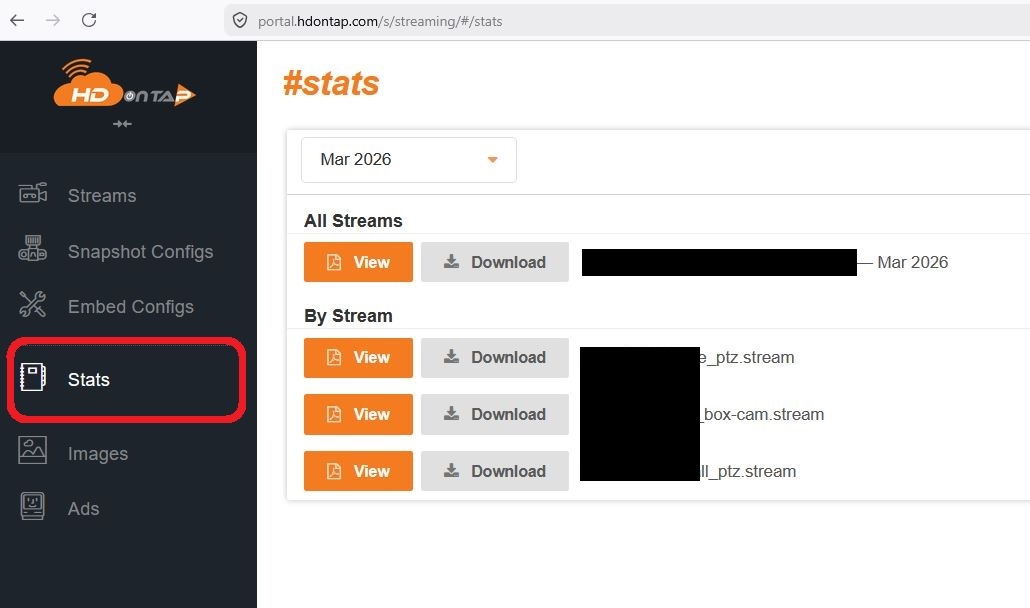This screenshot has width=1030, height=608.
Task: Expand month selector via orange arrow
Action: point(492,160)
